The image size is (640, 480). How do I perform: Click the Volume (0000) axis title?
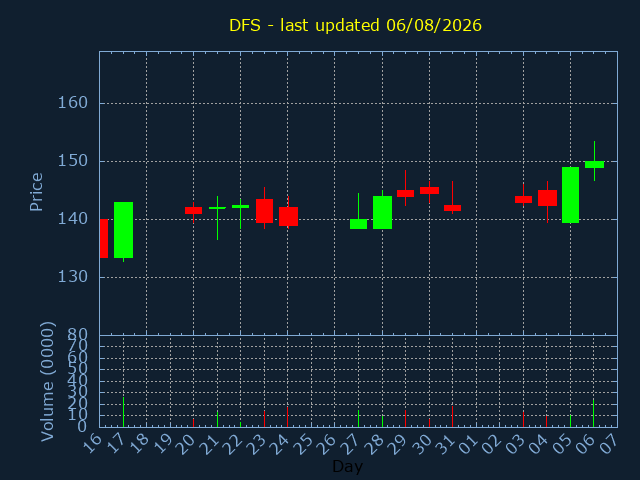coord(47,382)
